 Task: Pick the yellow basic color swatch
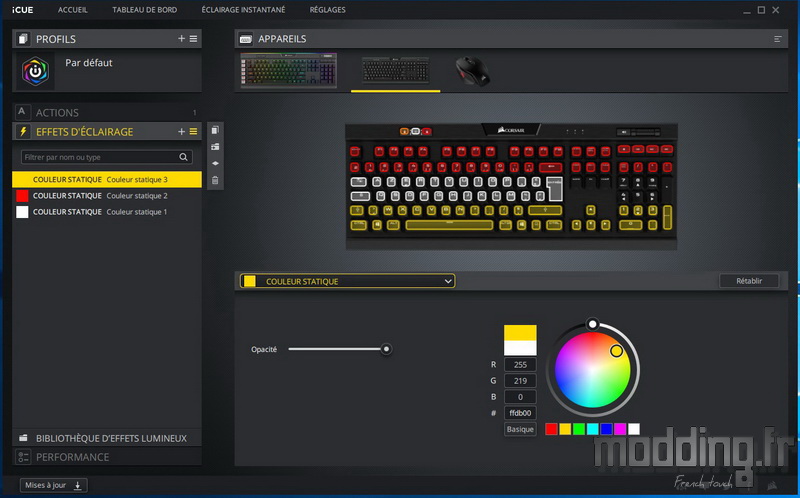565,429
